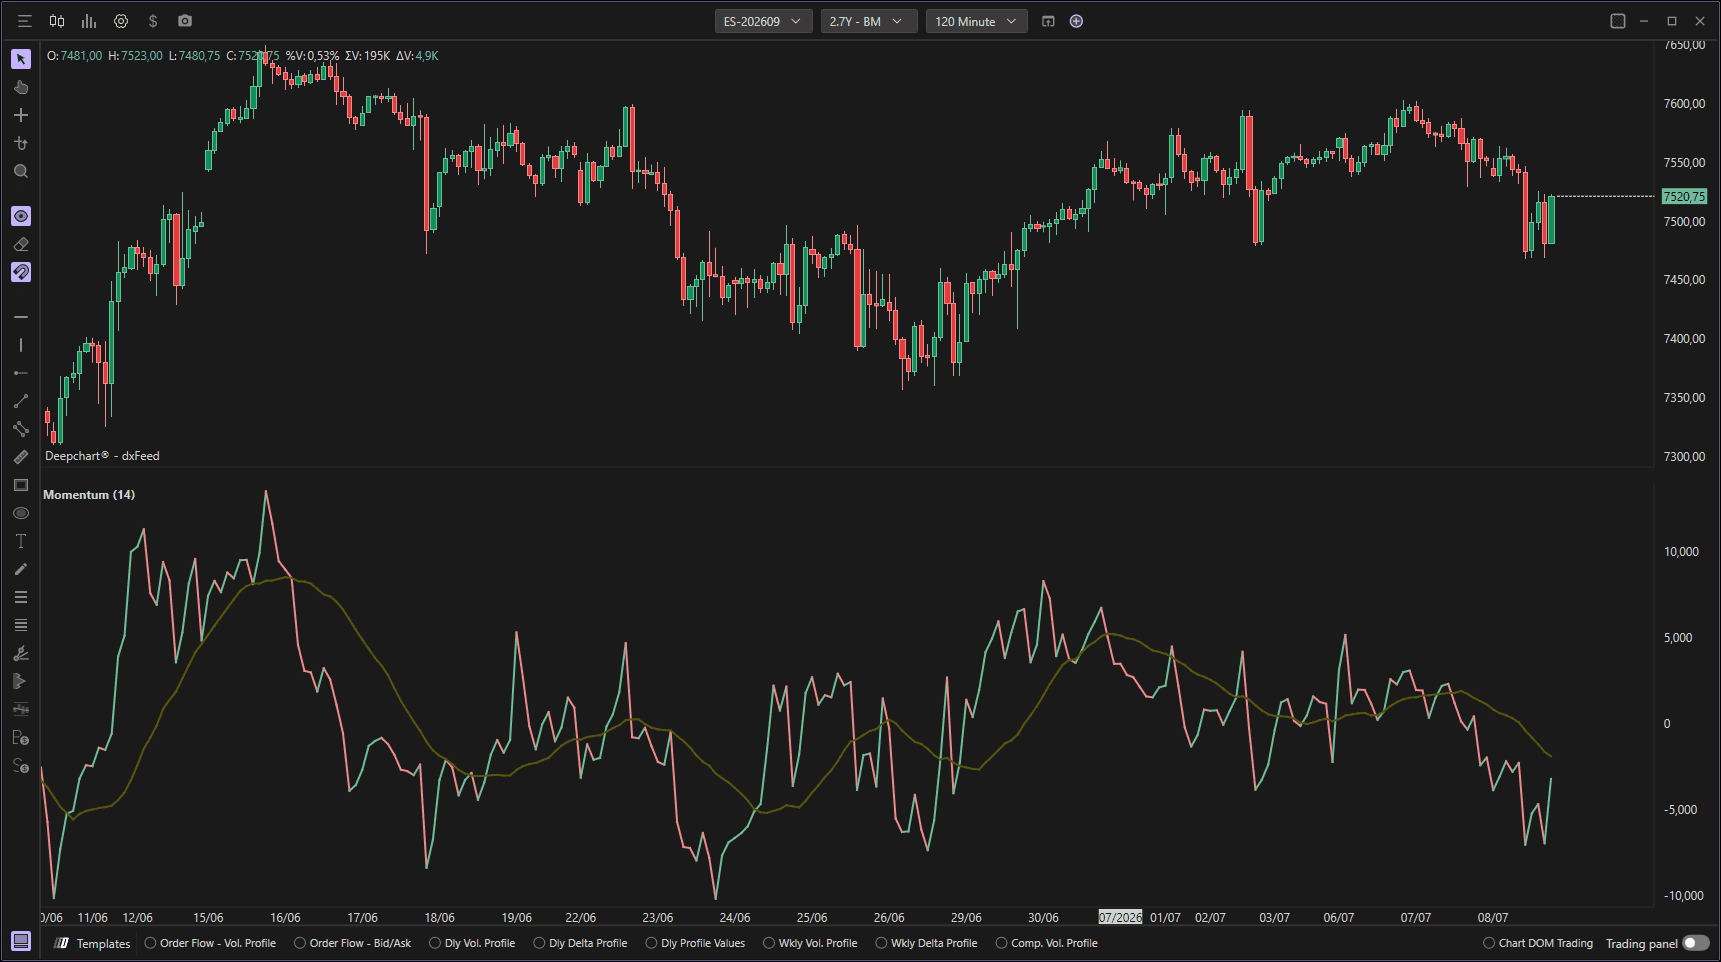
Task: Click the current price tag 7520,75
Action: [1684, 197]
